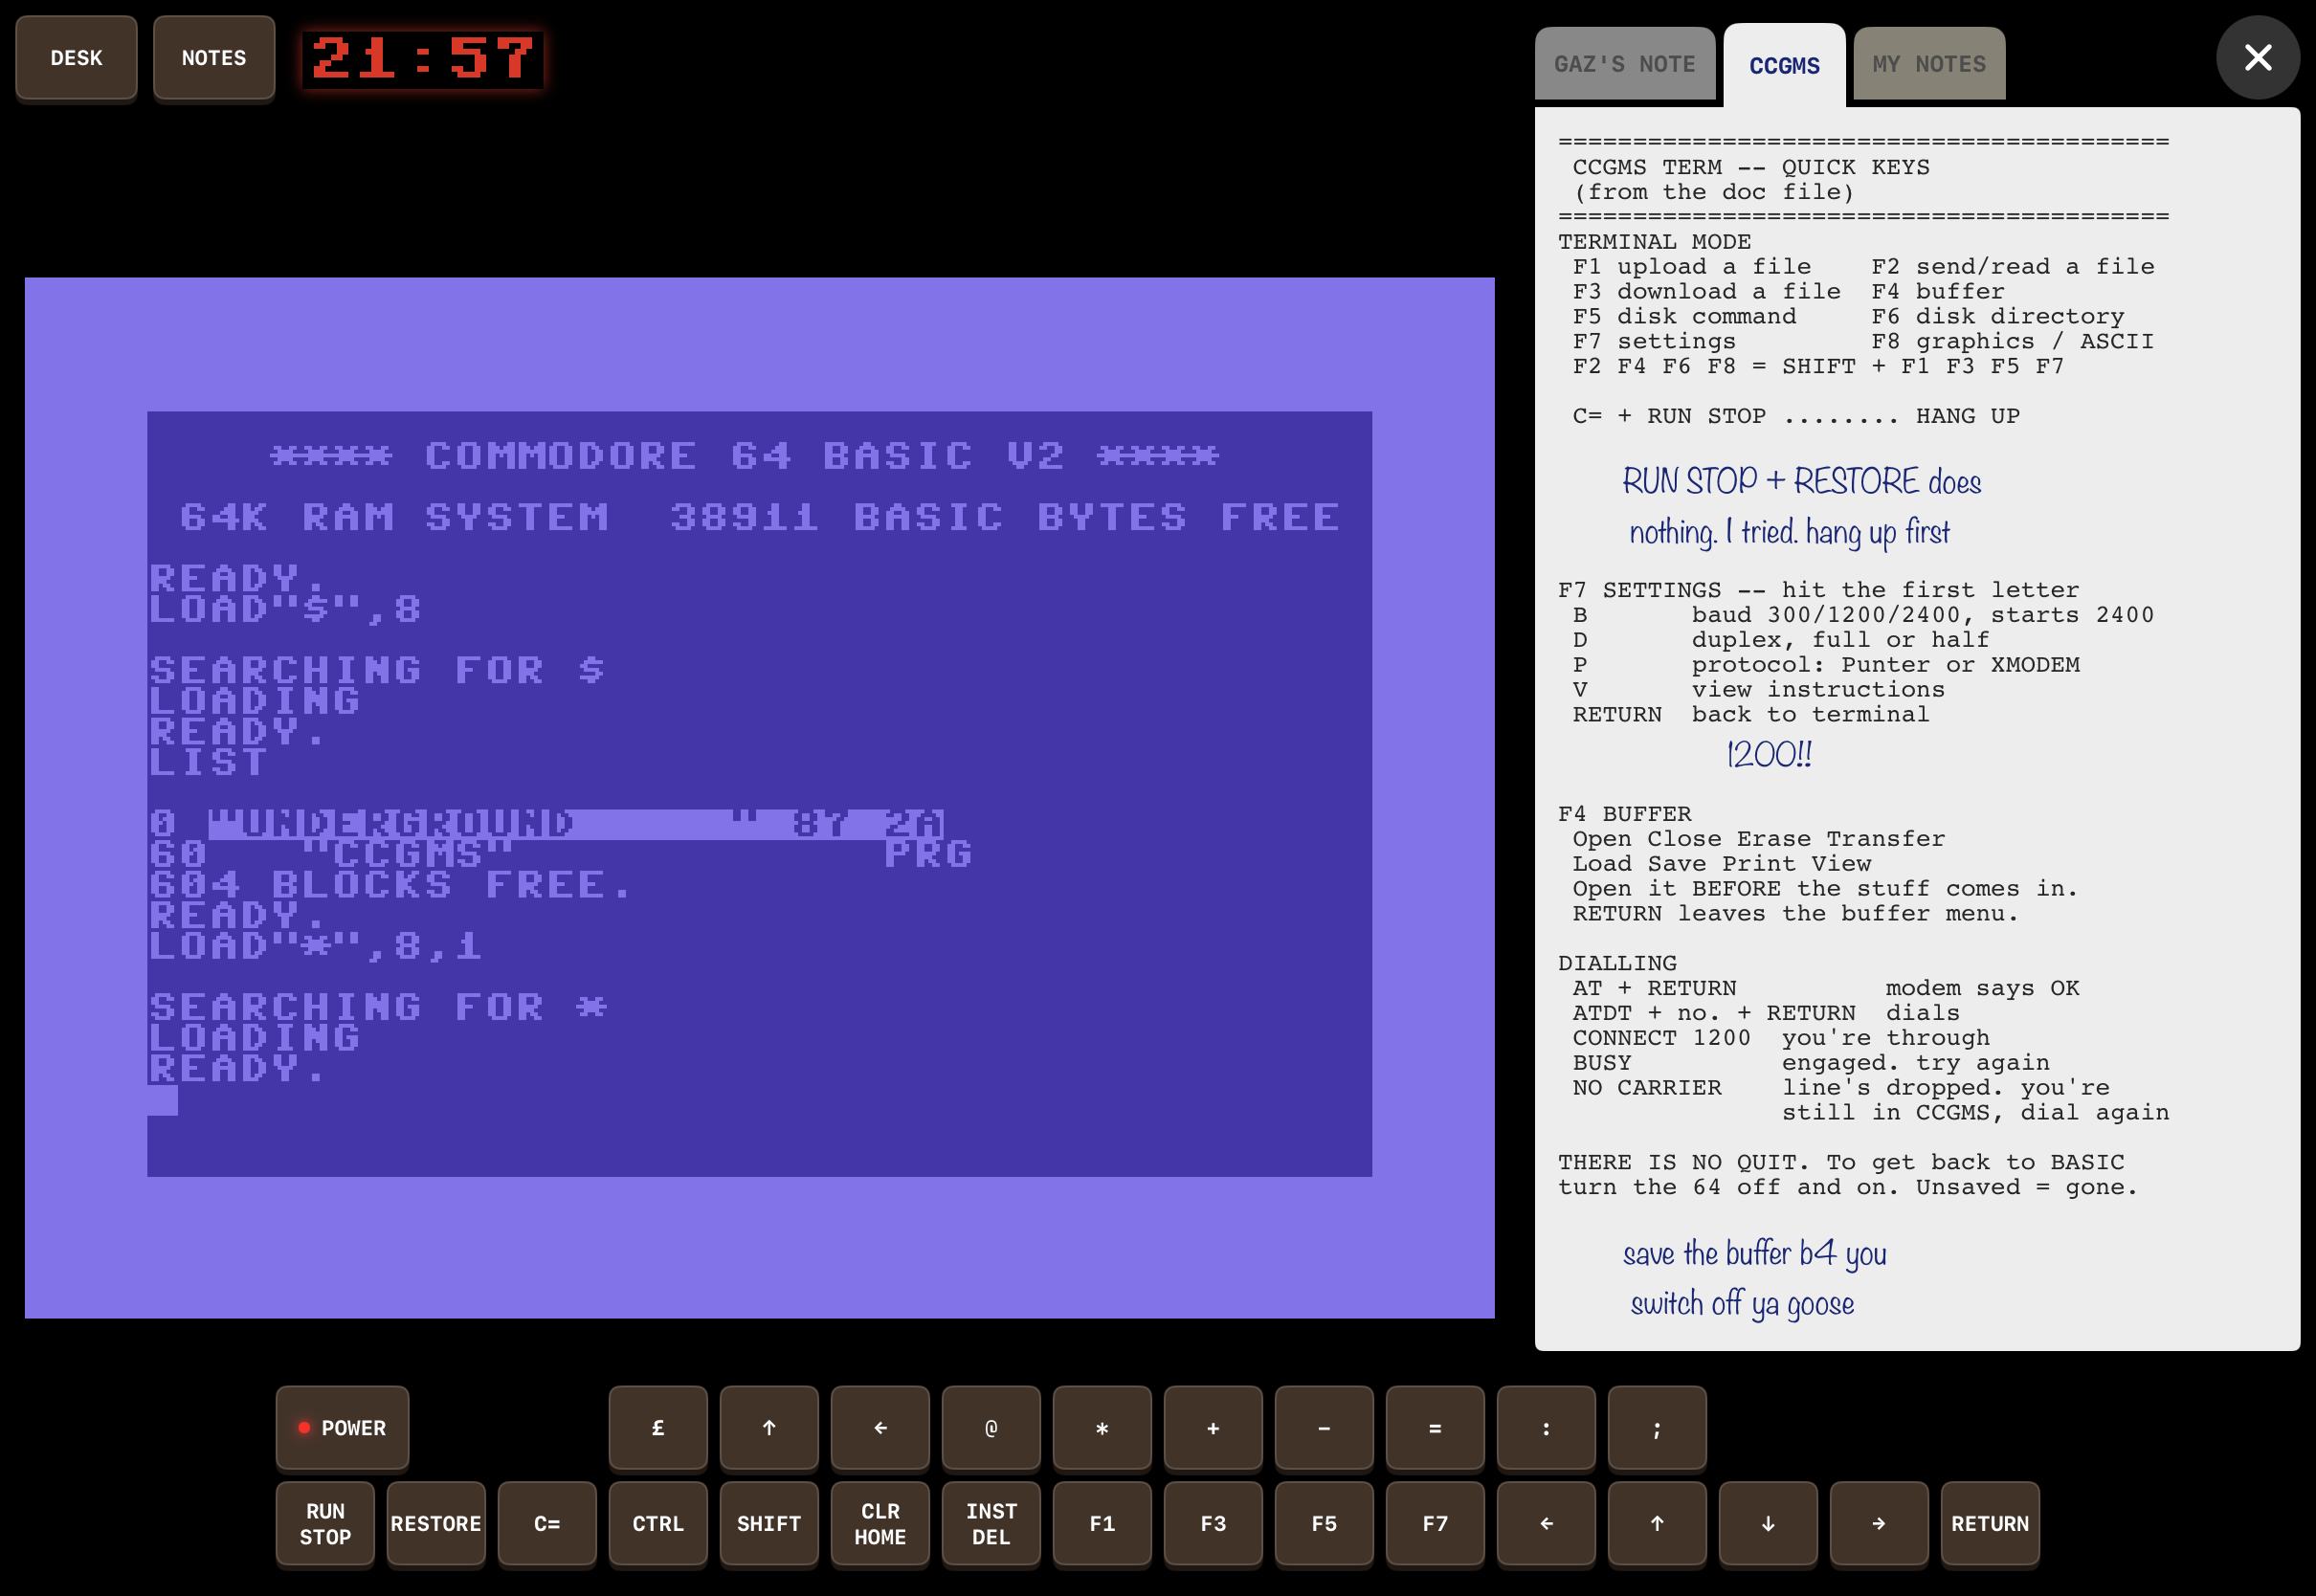Image resolution: width=2316 pixels, height=1596 pixels.
Task: Hit the RETURN key
Action: pyautogui.click(x=1990, y=1524)
